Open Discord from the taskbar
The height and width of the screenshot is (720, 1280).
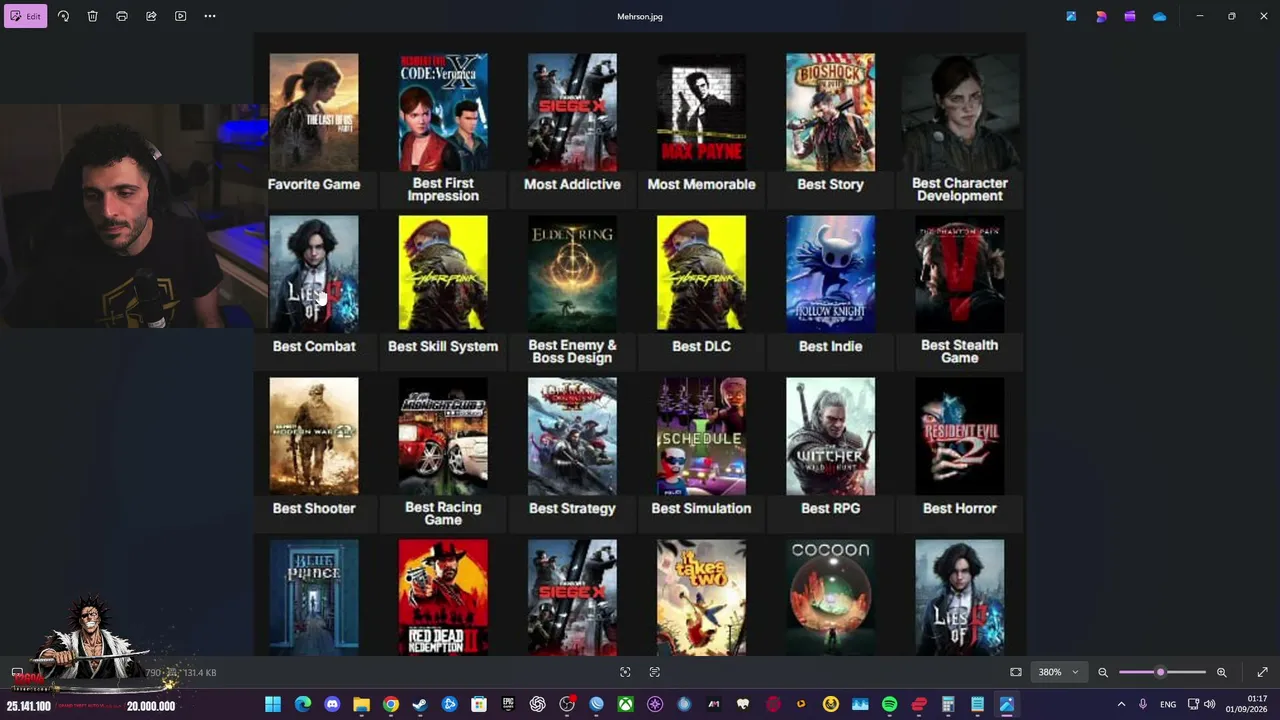pyautogui.click(x=332, y=705)
